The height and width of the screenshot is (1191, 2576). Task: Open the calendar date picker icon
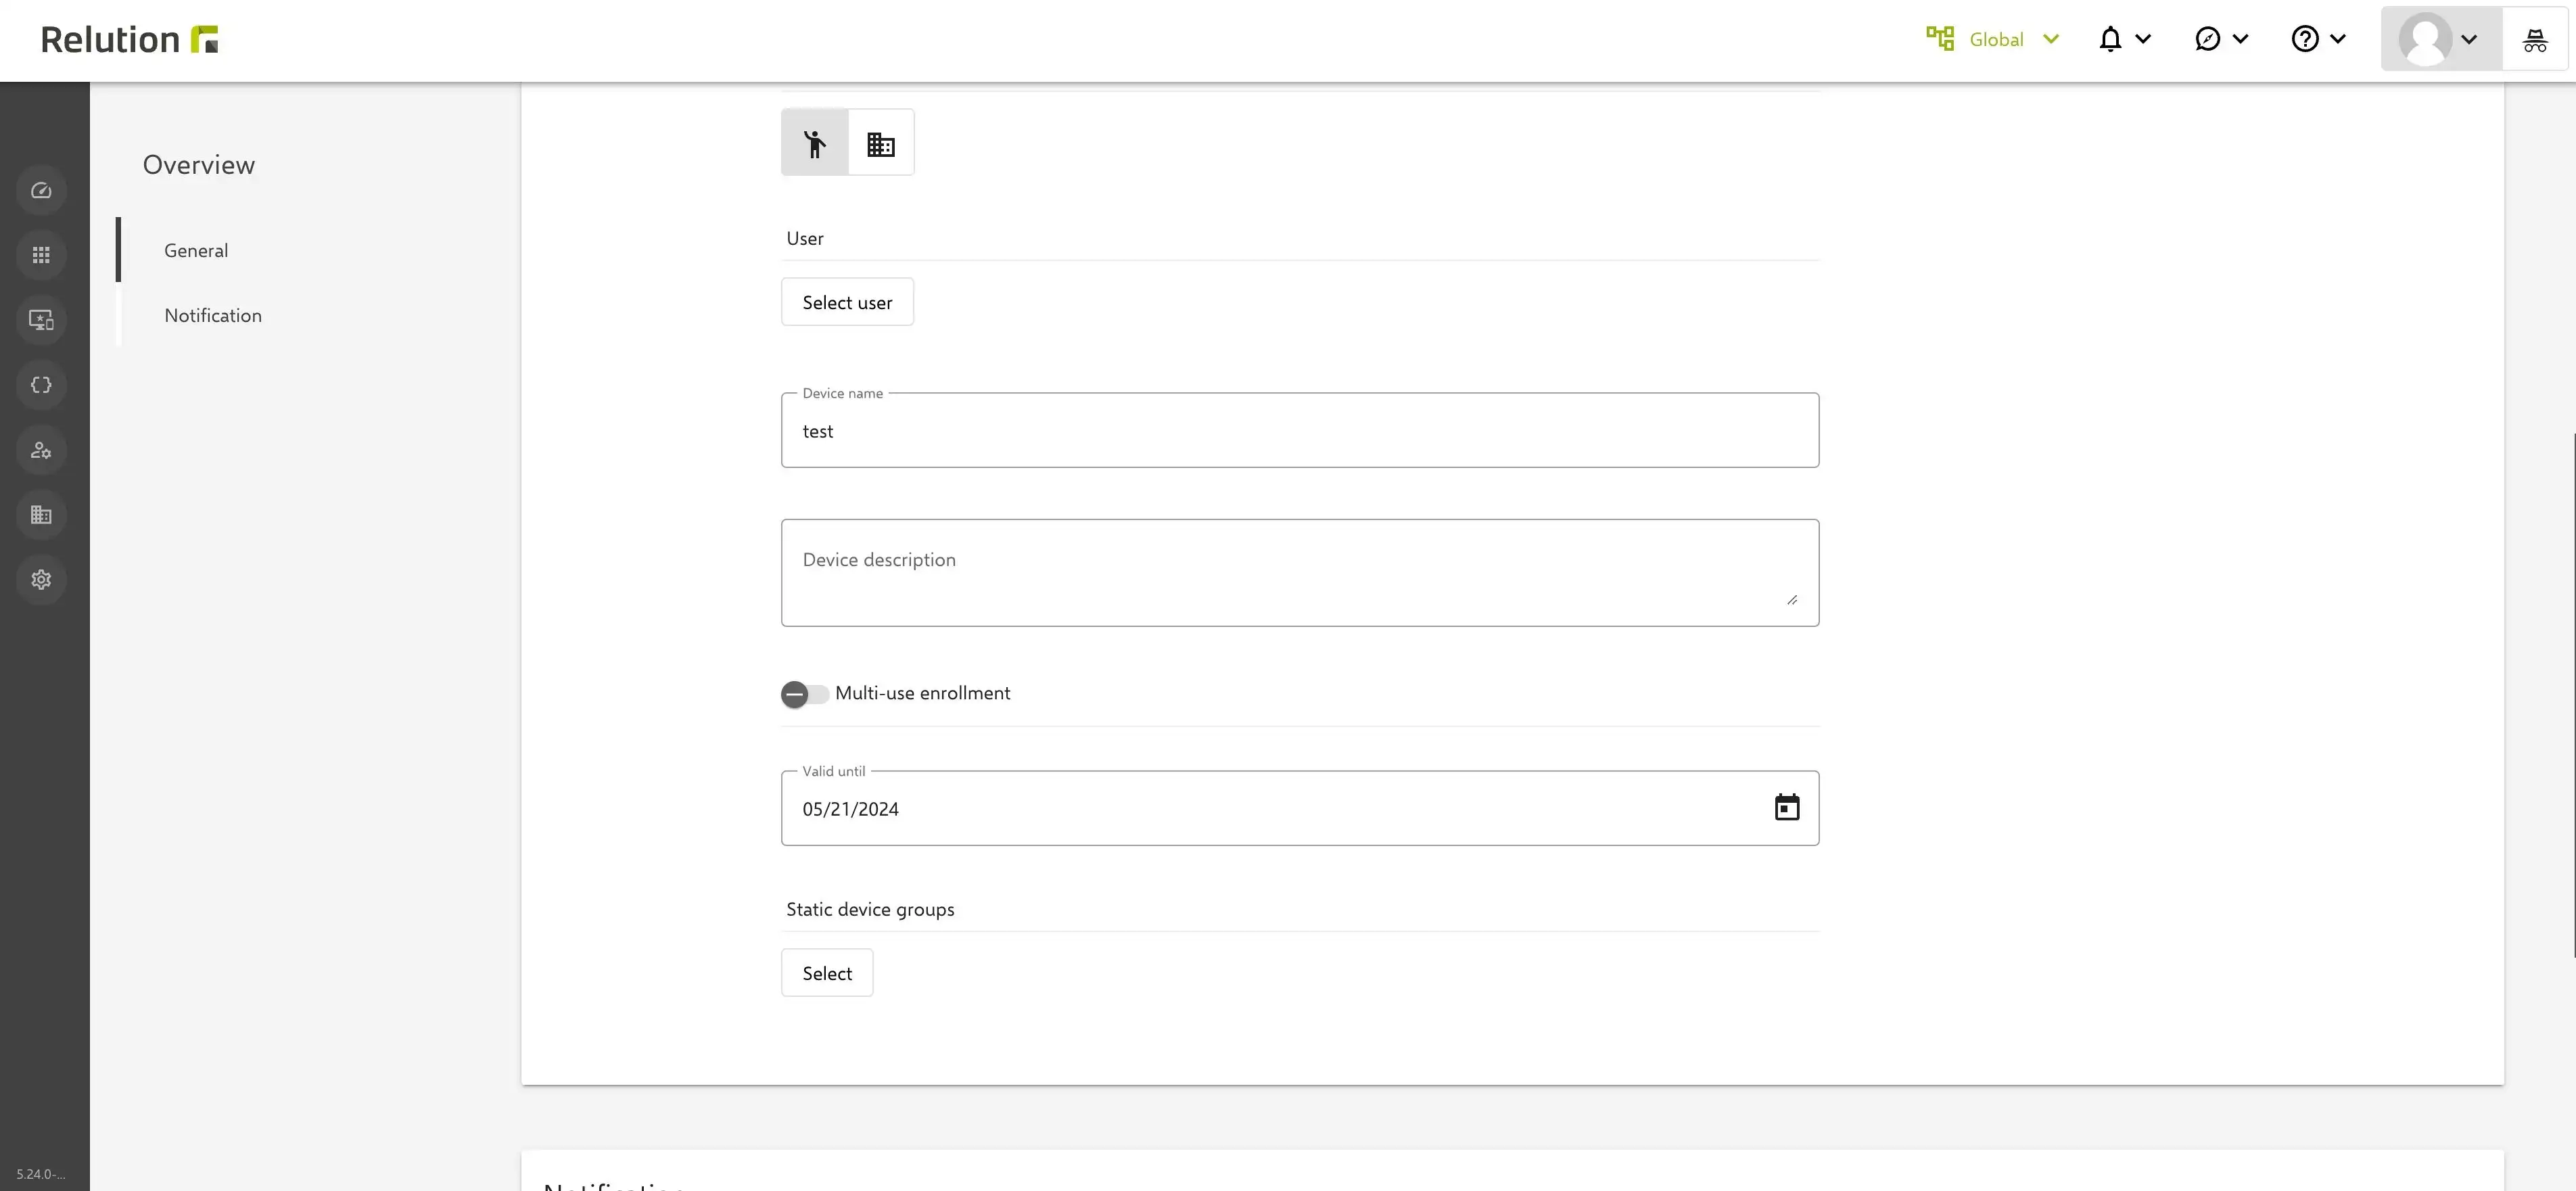[x=1787, y=807]
